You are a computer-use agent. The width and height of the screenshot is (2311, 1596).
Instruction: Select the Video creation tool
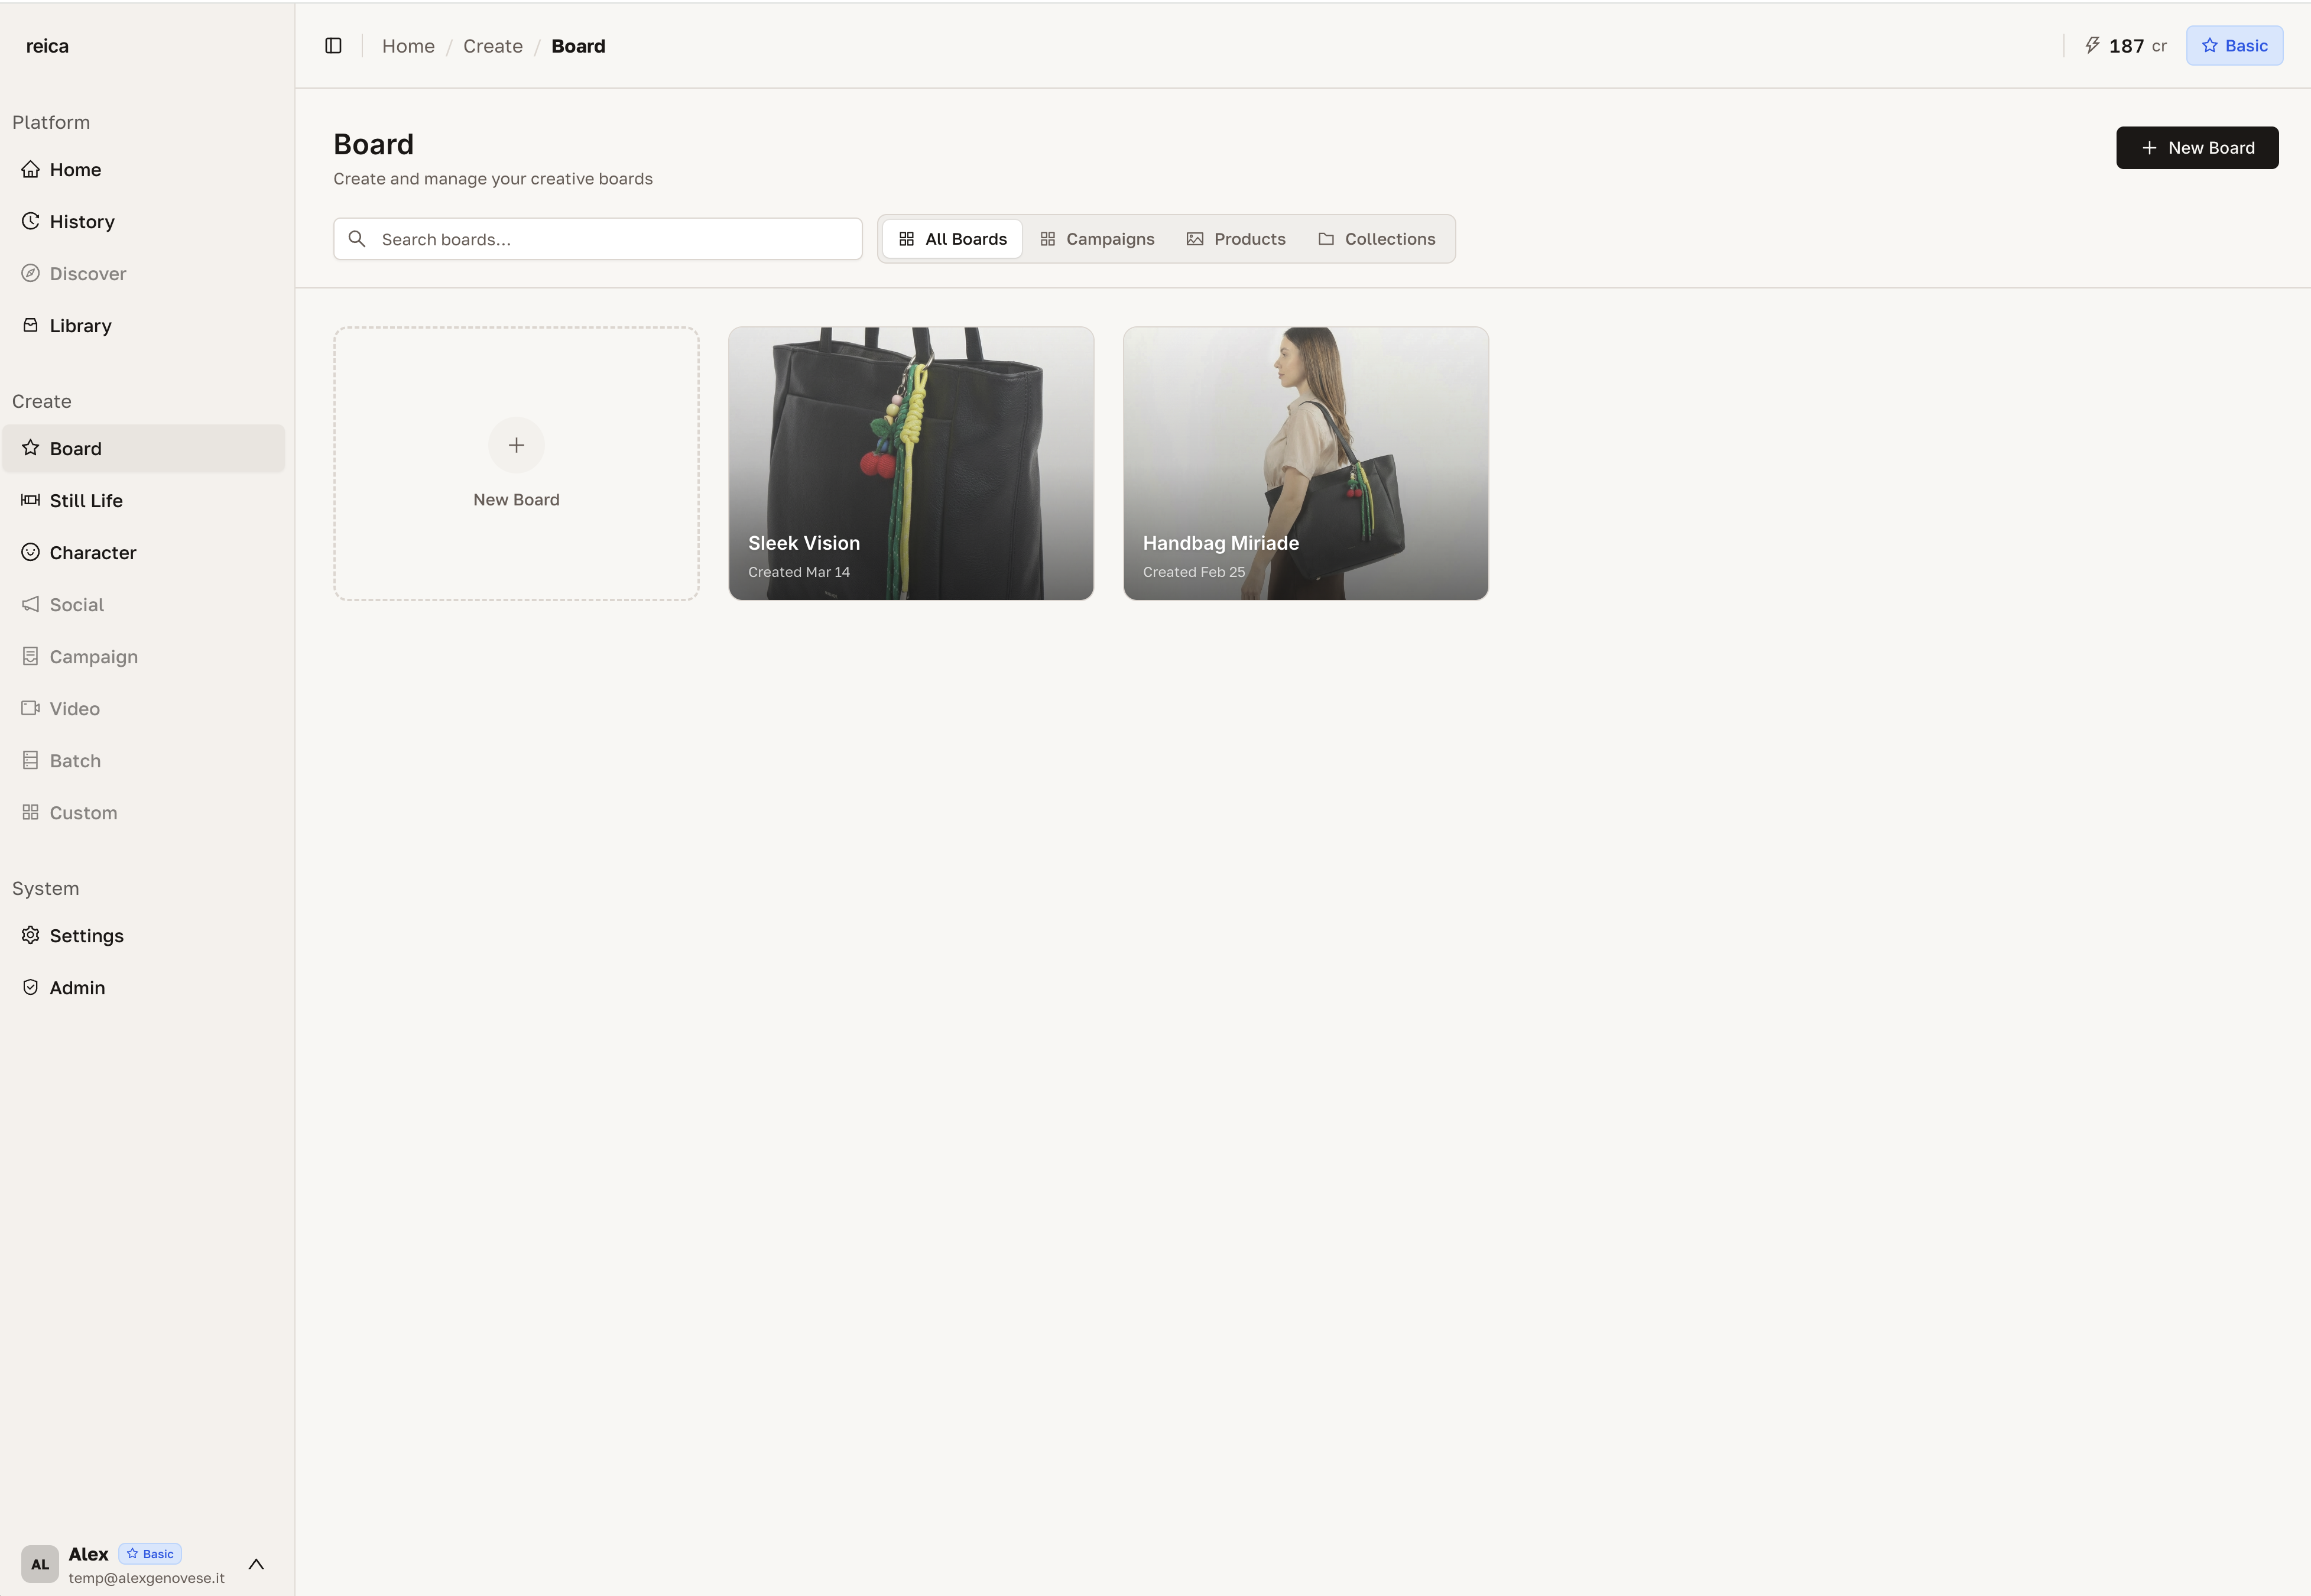(74, 708)
